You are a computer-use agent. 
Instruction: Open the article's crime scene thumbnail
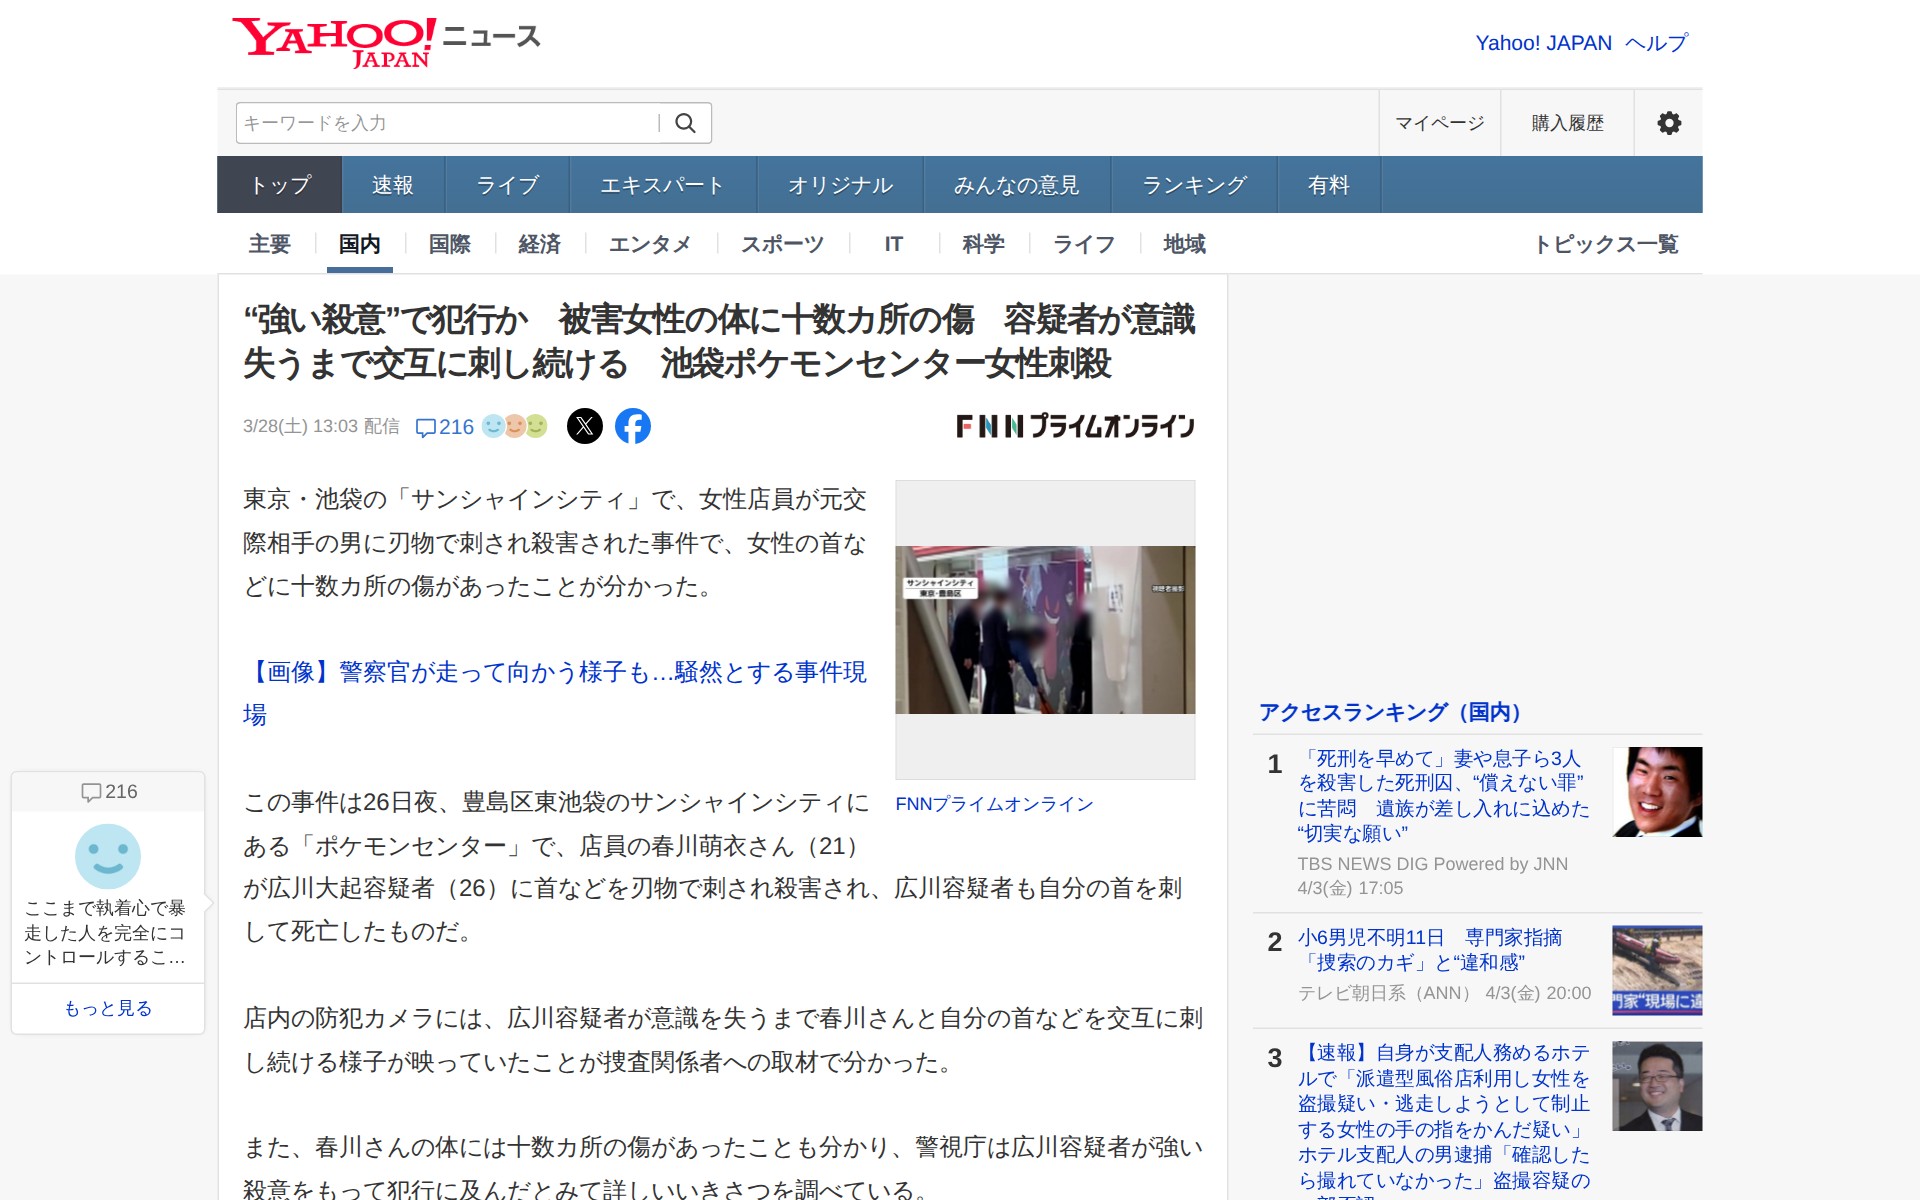1045,629
